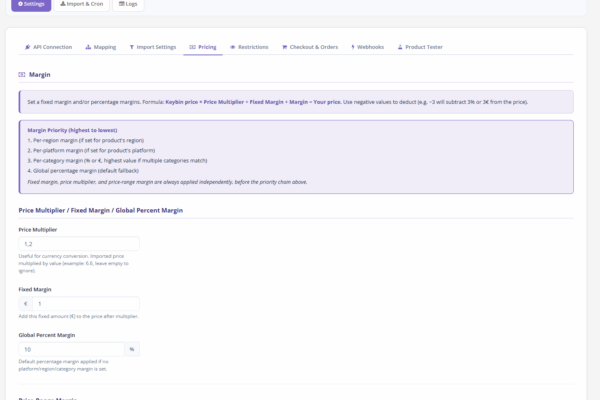Click the money icon beside Margin heading

[x=22, y=75]
